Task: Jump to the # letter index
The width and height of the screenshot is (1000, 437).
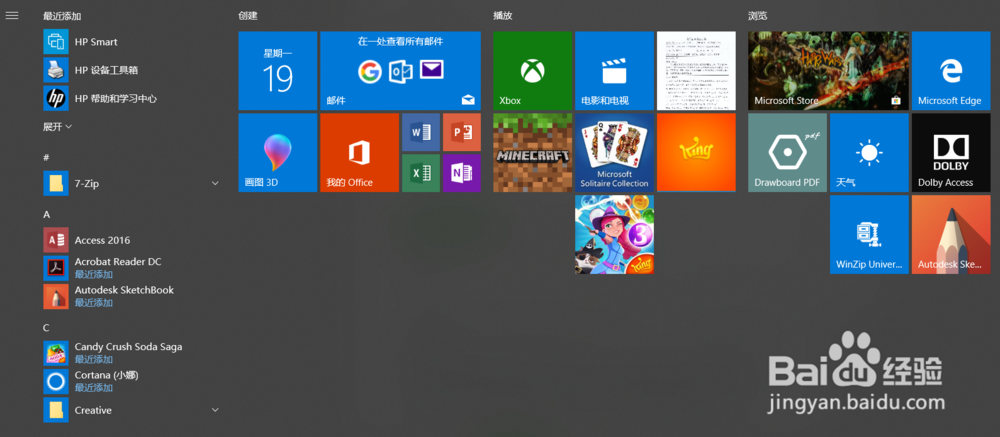Action: (x=46, y=158)
